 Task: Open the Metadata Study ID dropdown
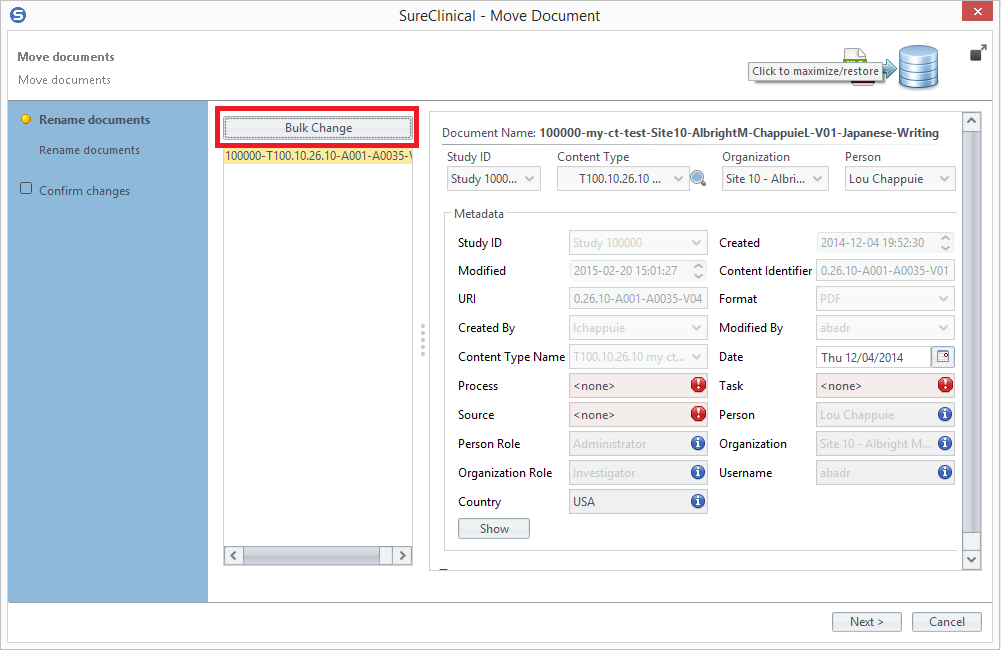(638, 243)
